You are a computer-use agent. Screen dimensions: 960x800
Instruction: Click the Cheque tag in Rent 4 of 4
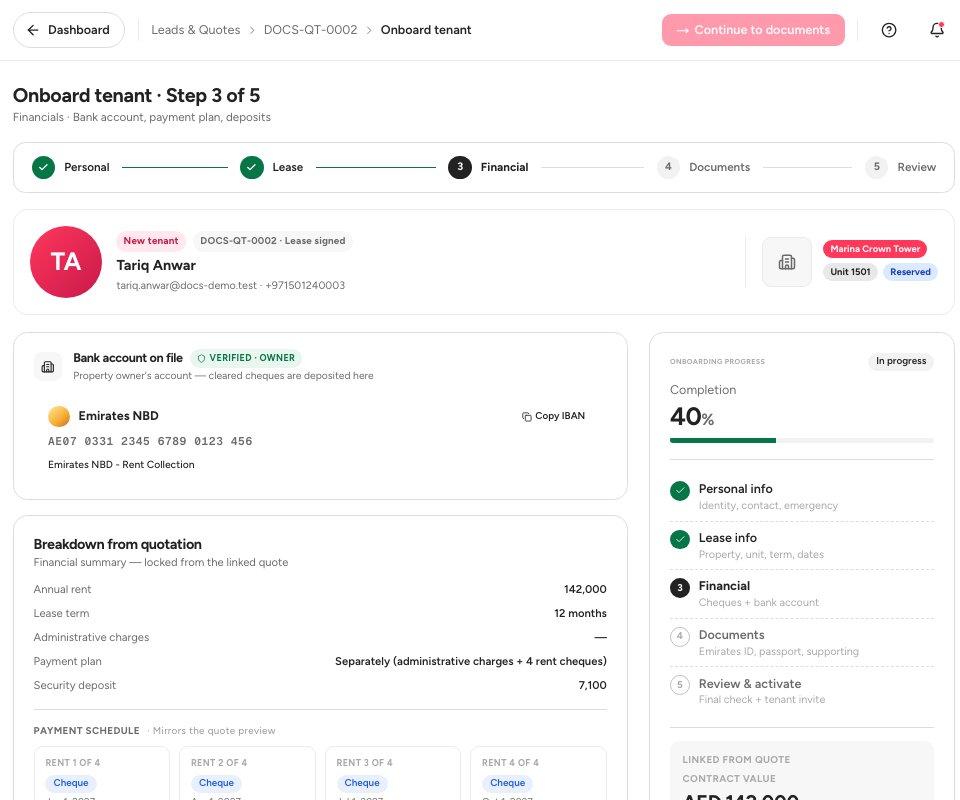point(508,783)
